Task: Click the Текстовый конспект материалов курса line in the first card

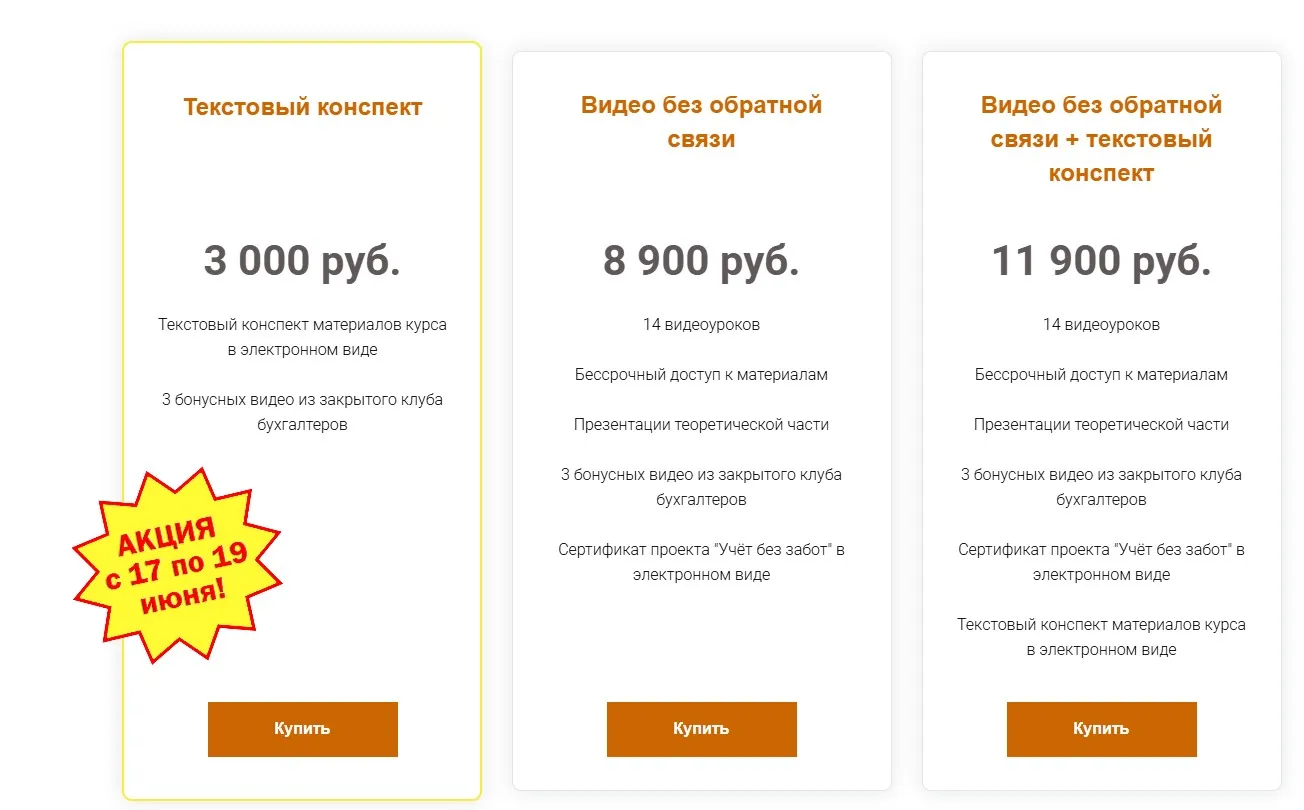Action: (302, 337)
